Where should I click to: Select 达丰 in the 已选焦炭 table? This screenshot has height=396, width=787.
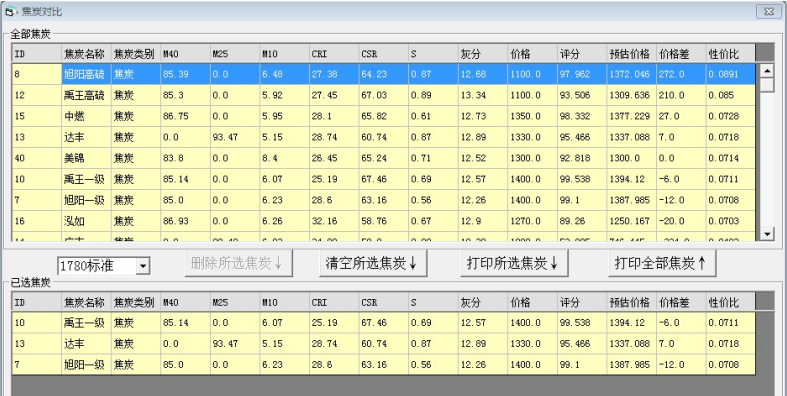tap(384, 344)
